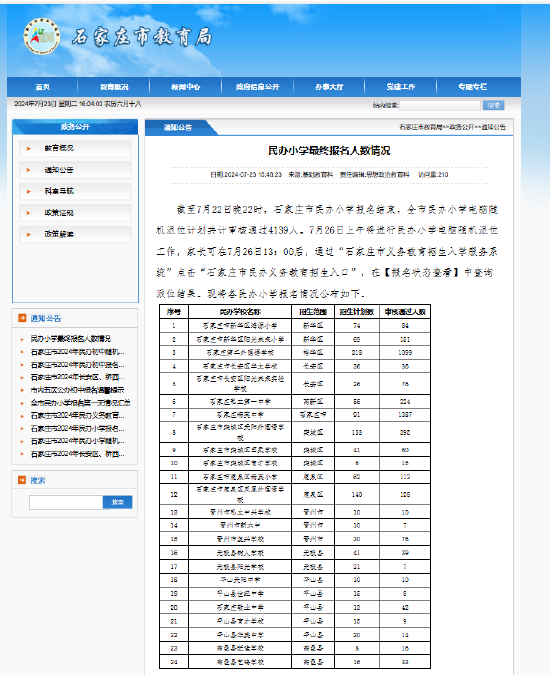Click the site search button in the header
This screenshot has height=675, width=550.
(493, 105)
